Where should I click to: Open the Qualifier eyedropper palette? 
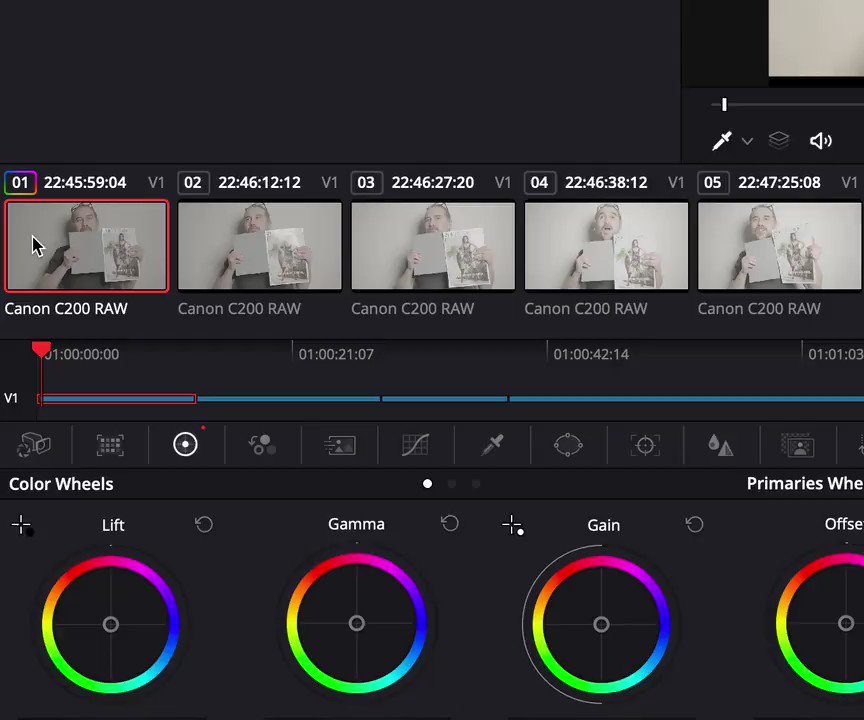(492, 445)
